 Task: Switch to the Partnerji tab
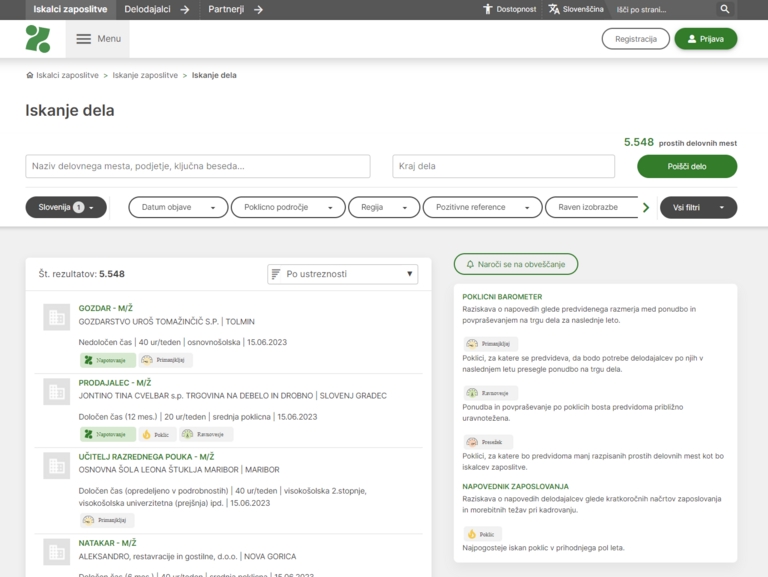click(235, 9)
